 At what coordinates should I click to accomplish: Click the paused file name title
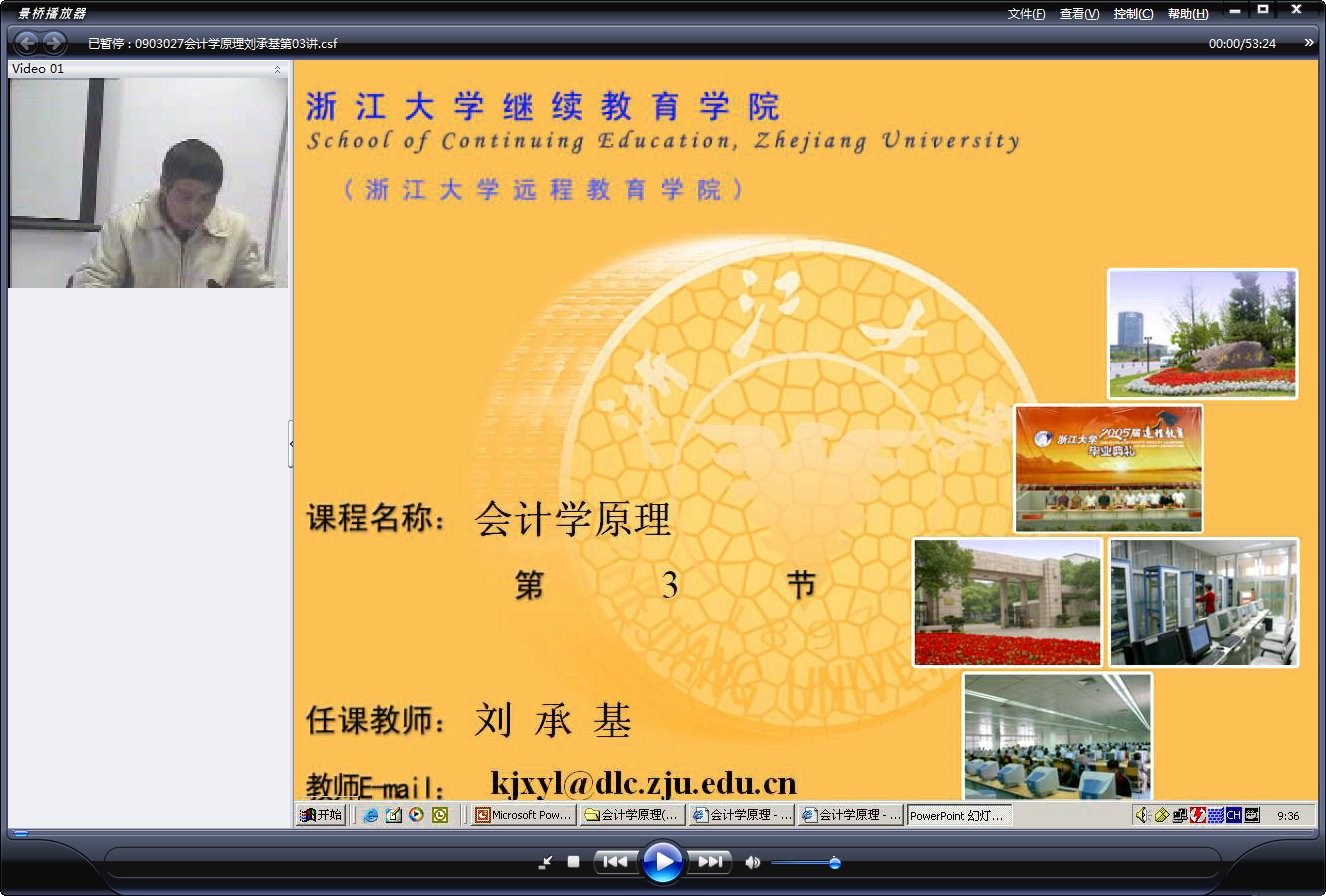tap(213, 44)
